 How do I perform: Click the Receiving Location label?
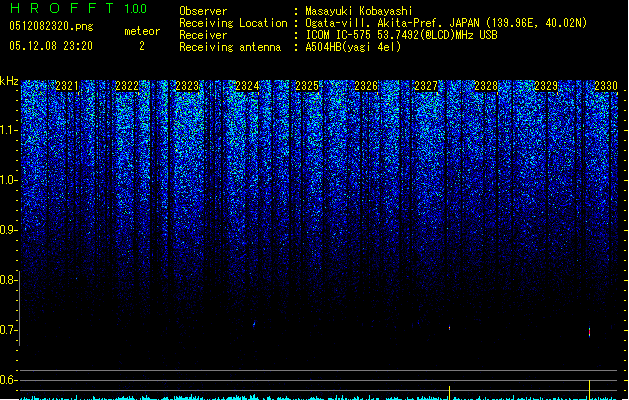[x=233, y=23]
